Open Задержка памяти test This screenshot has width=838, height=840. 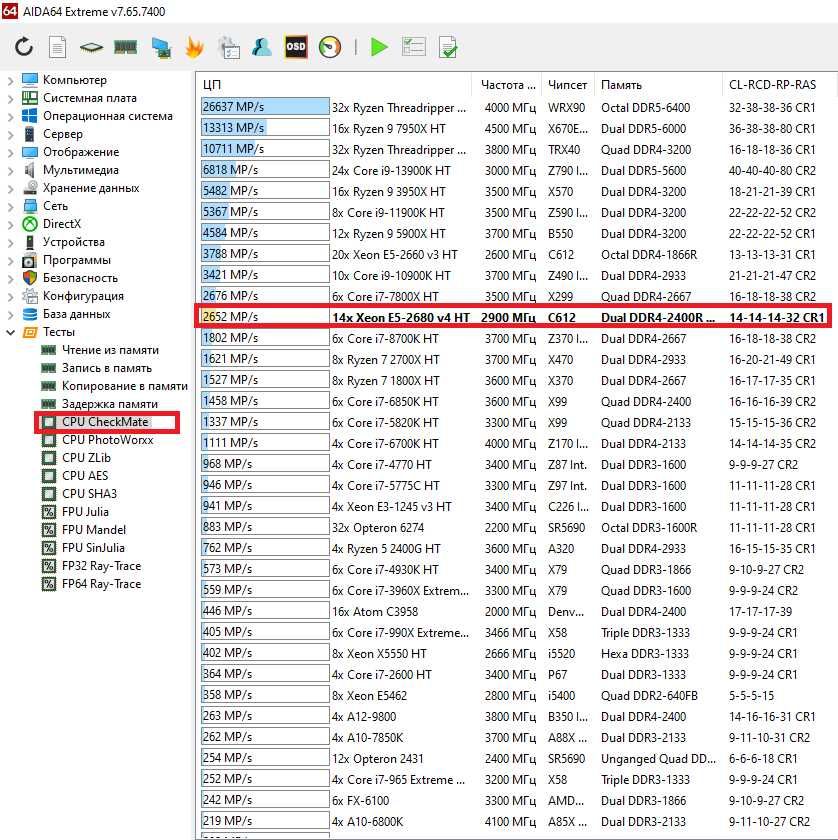click(110, 404)
